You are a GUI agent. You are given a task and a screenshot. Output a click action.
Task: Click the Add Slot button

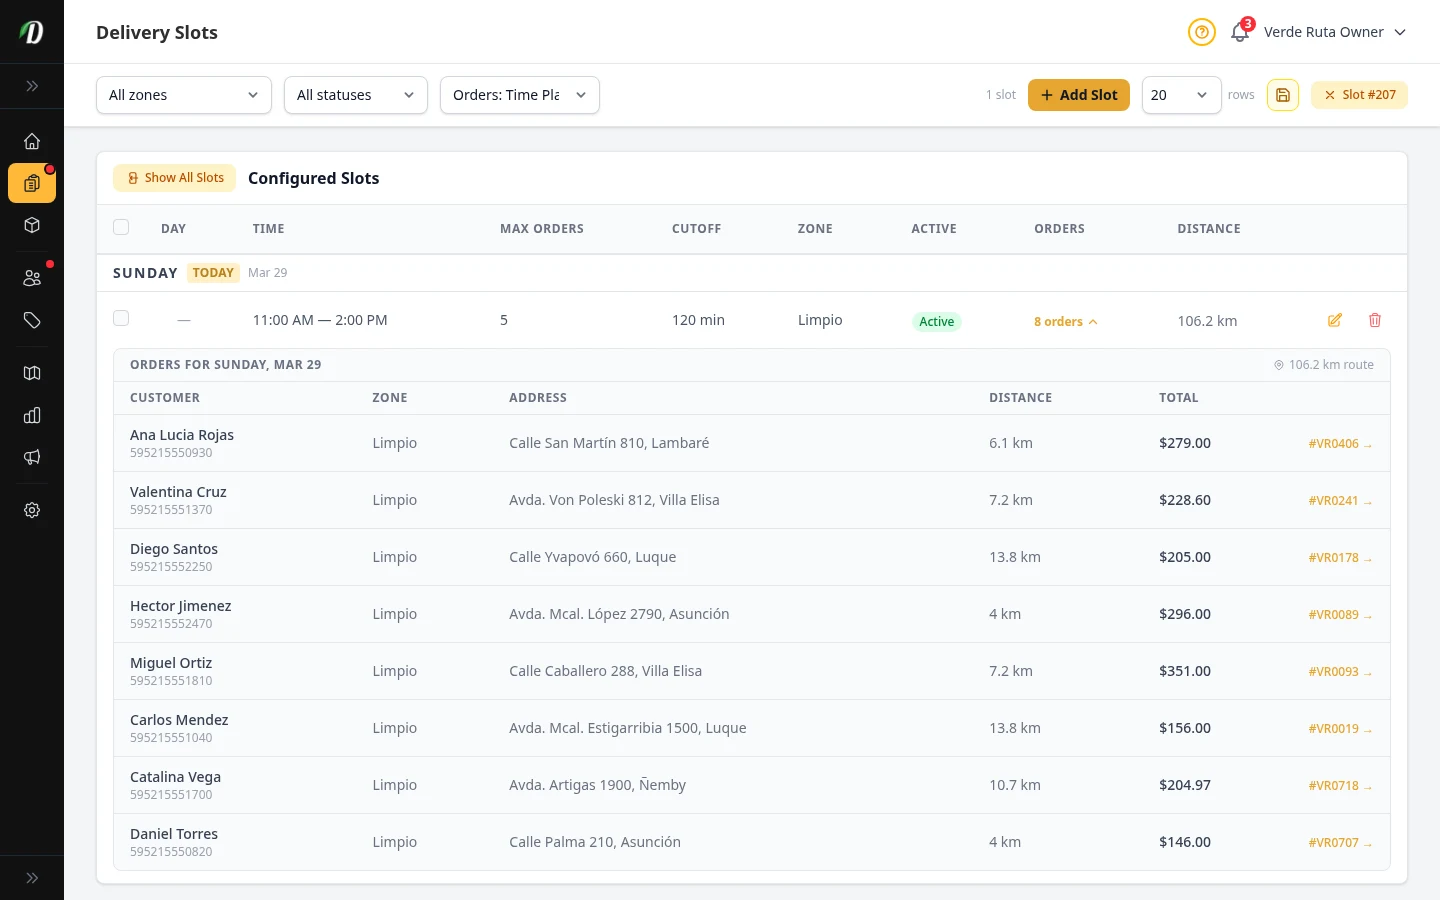point(1079,94)
